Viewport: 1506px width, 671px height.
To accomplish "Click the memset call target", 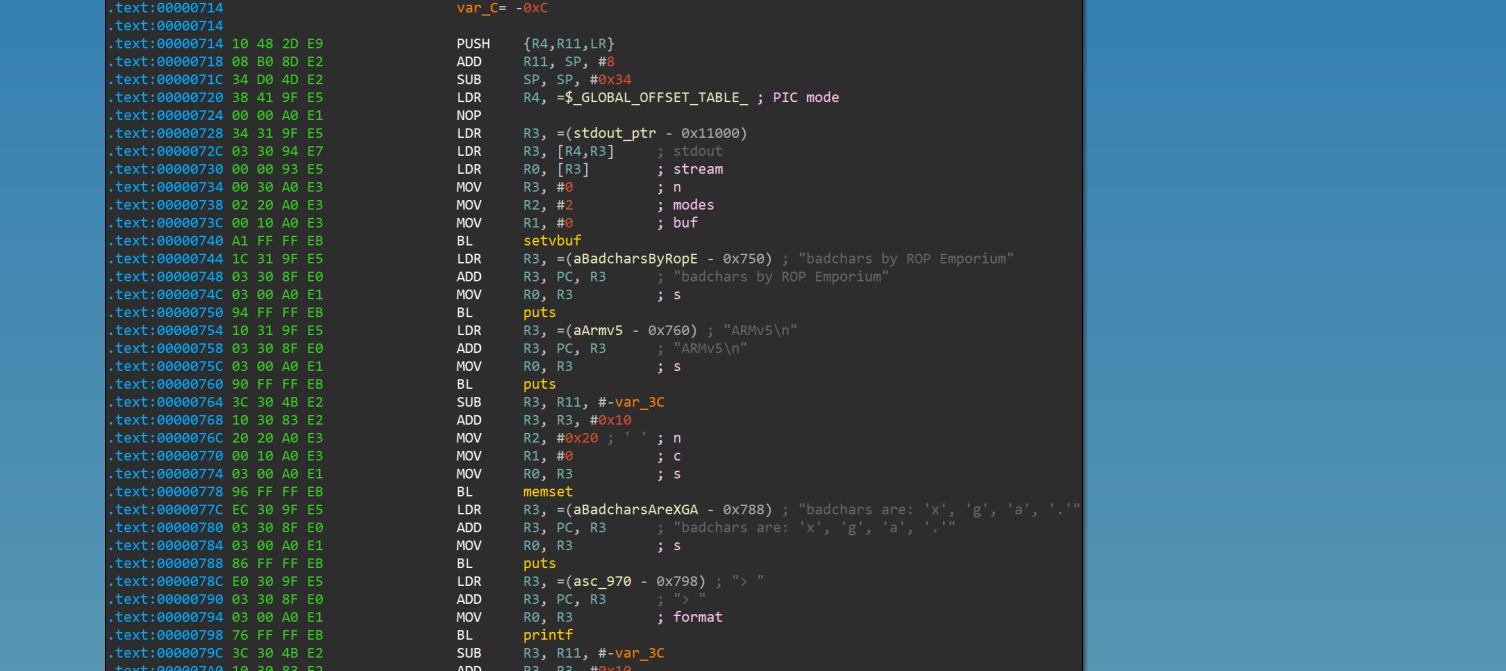I will 547,492.
